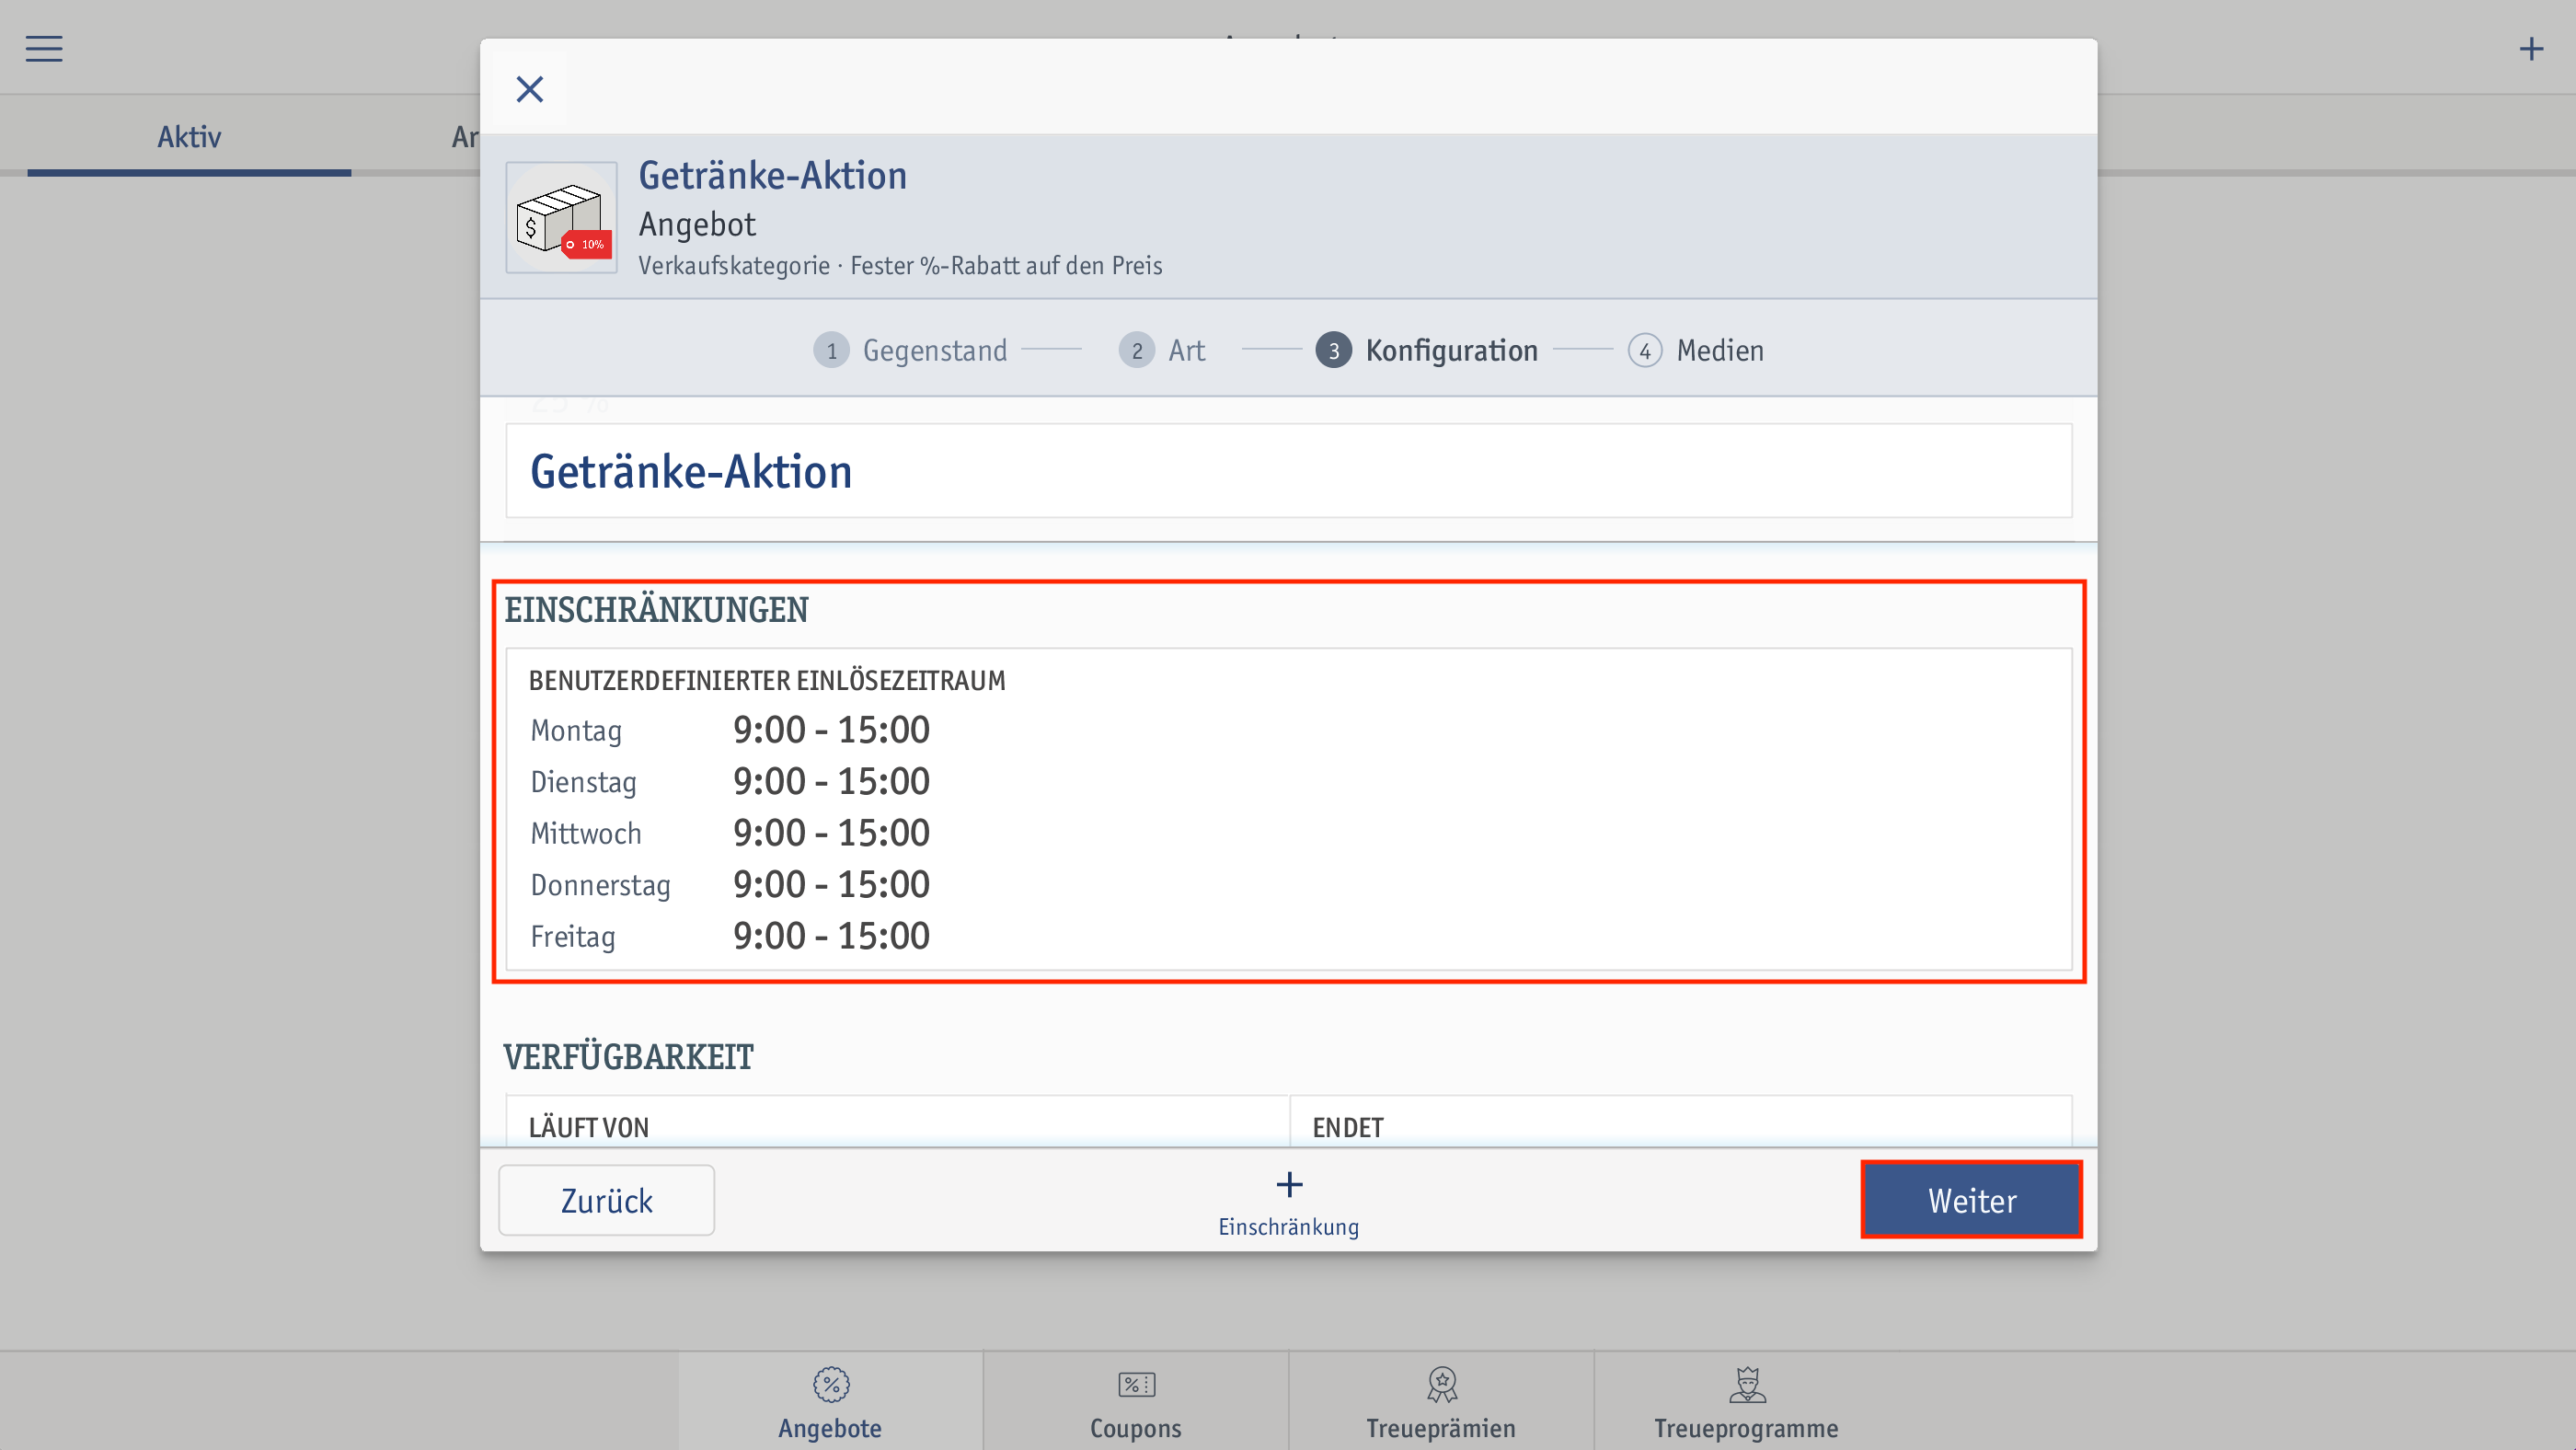
Task: Add an Einschränkung with the plus button
Action: (1288, 1203)
